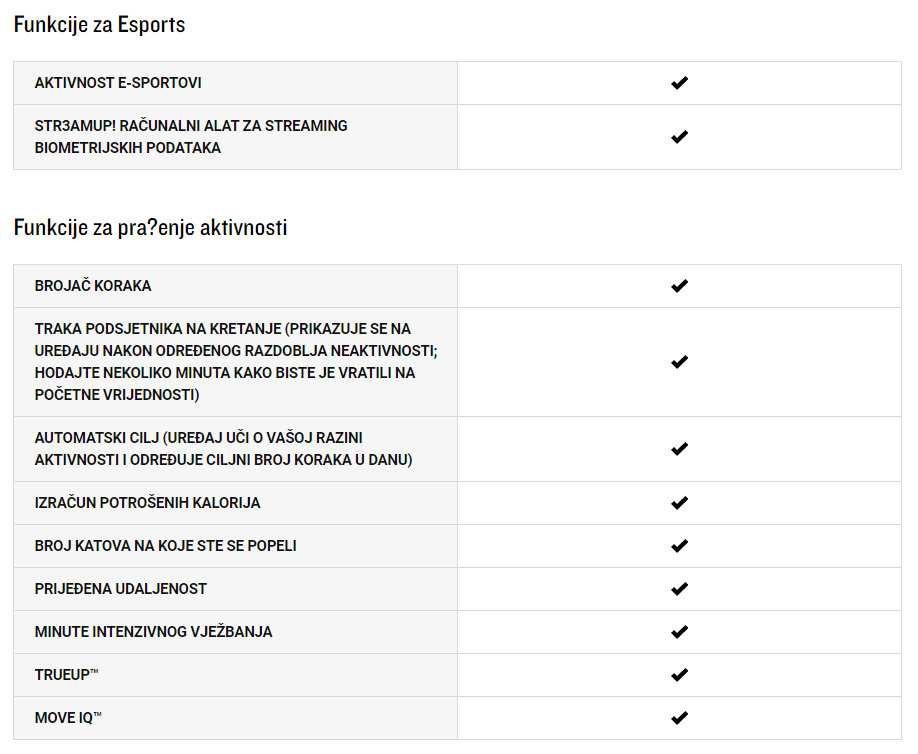This screenshot has height=754, width=918.
Task: Select the Funkcije za praćenje aktivnosti heading
Action: point(150,227)
